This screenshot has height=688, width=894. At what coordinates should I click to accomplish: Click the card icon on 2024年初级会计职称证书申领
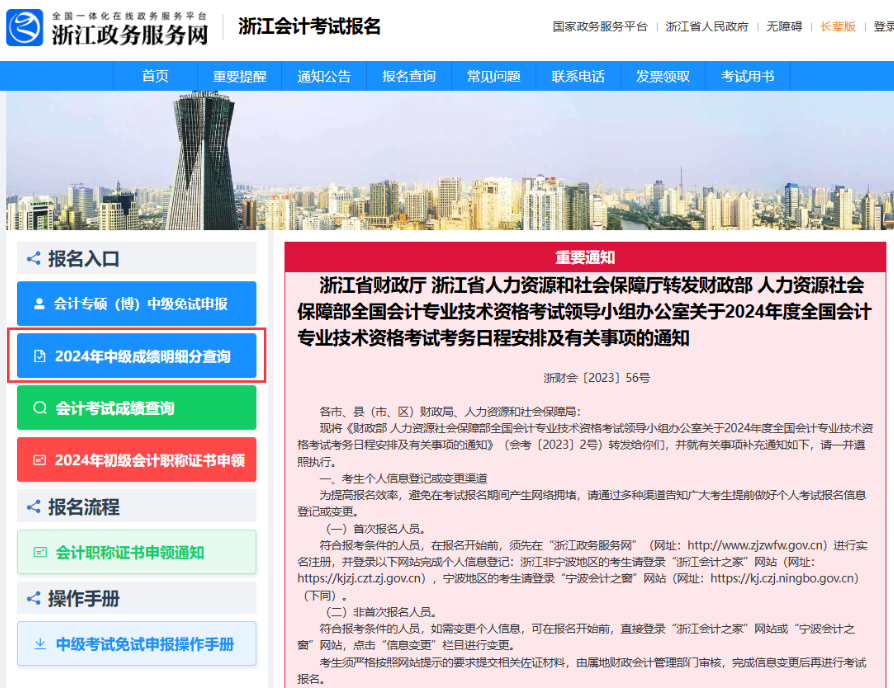click(x=39, y=457)
